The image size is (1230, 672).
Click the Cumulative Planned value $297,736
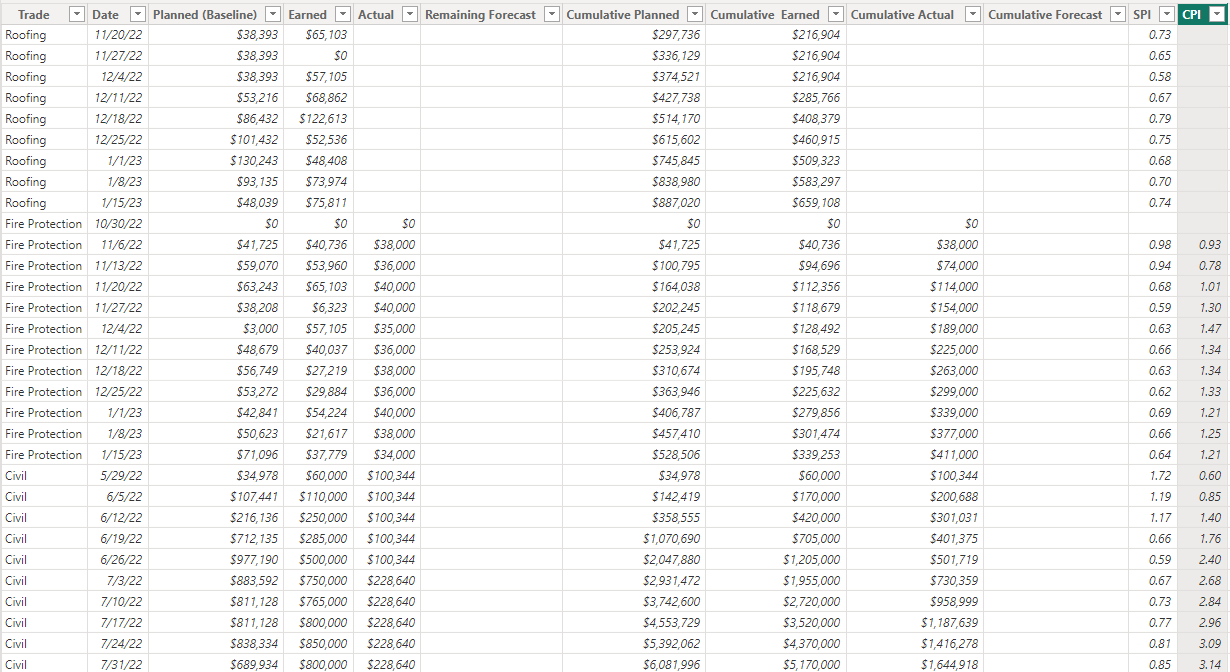click(676, 35)
